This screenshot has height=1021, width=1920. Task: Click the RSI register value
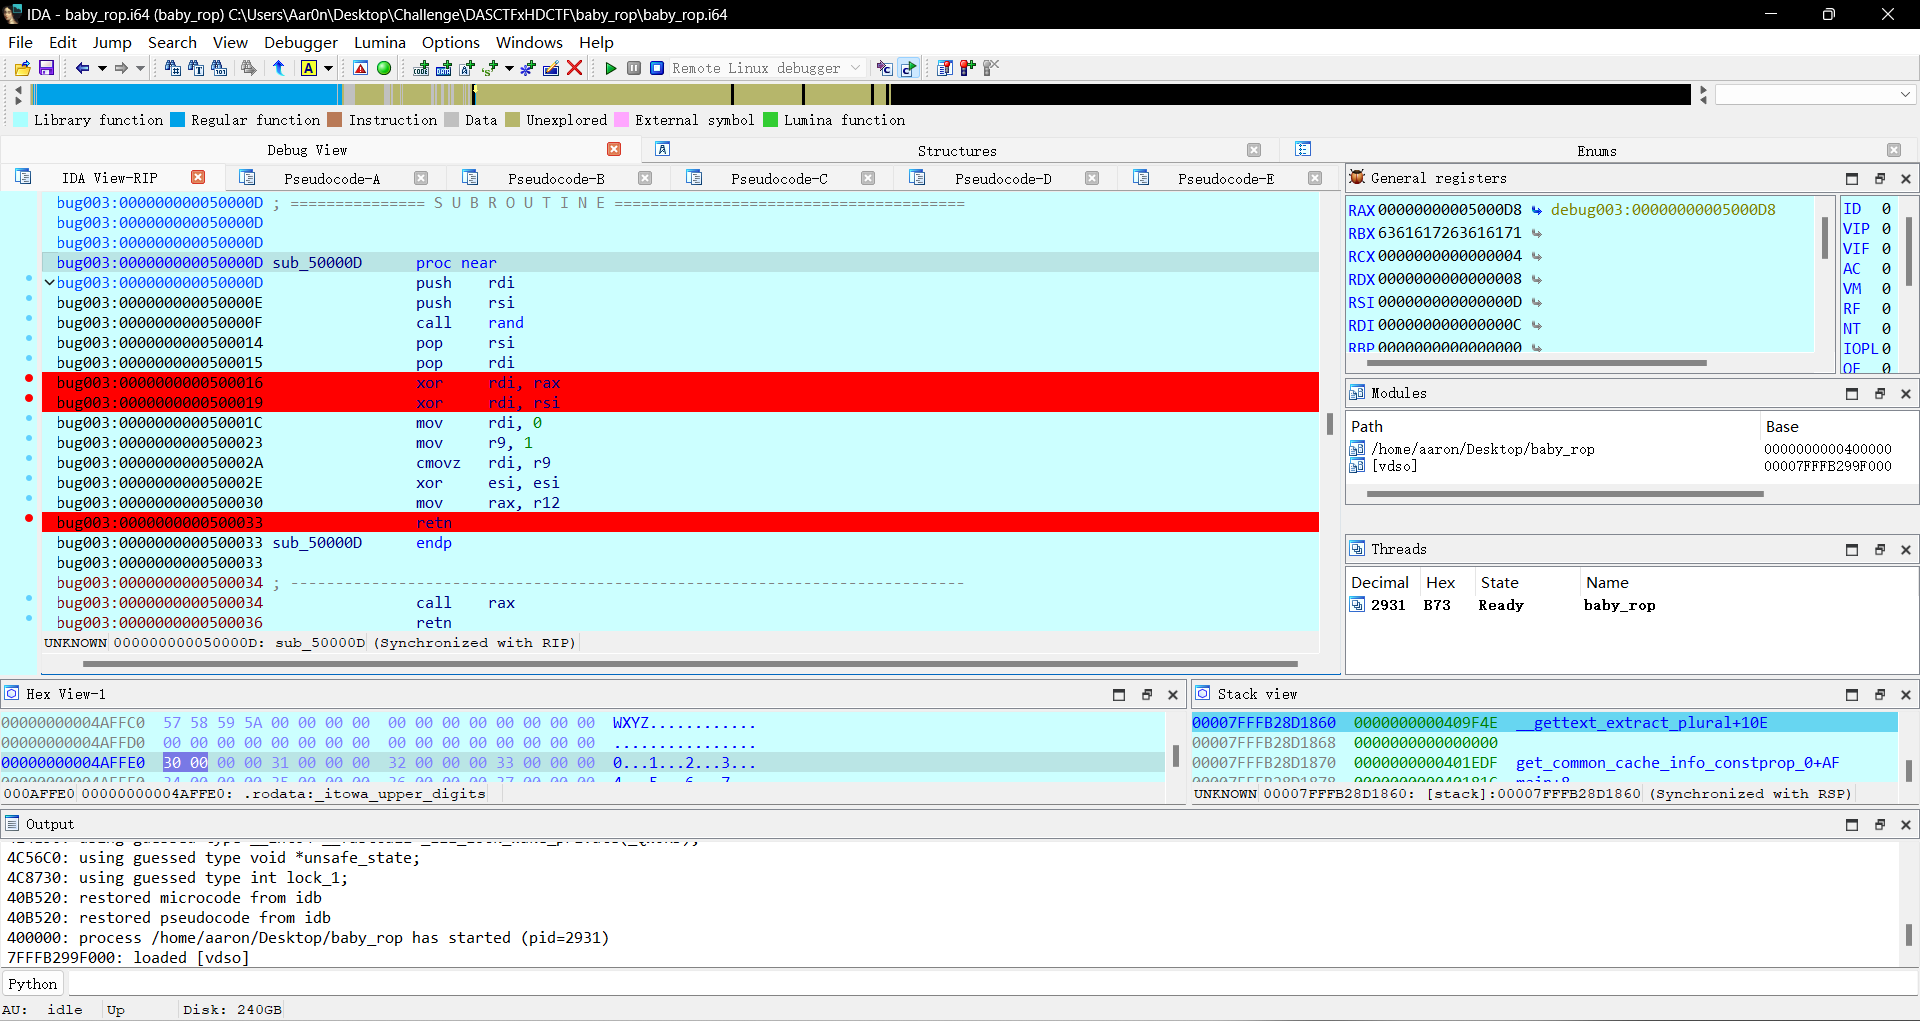[1449, 302]
